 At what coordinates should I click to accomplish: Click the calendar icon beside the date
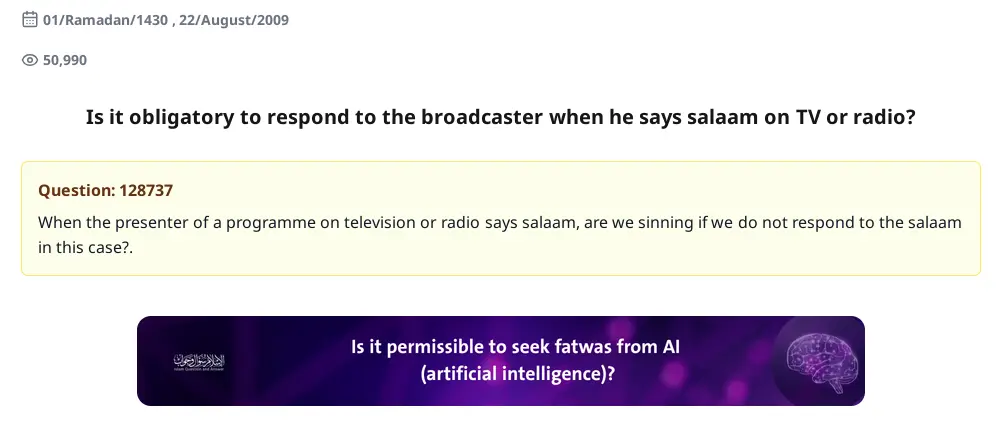click(30, 20)
